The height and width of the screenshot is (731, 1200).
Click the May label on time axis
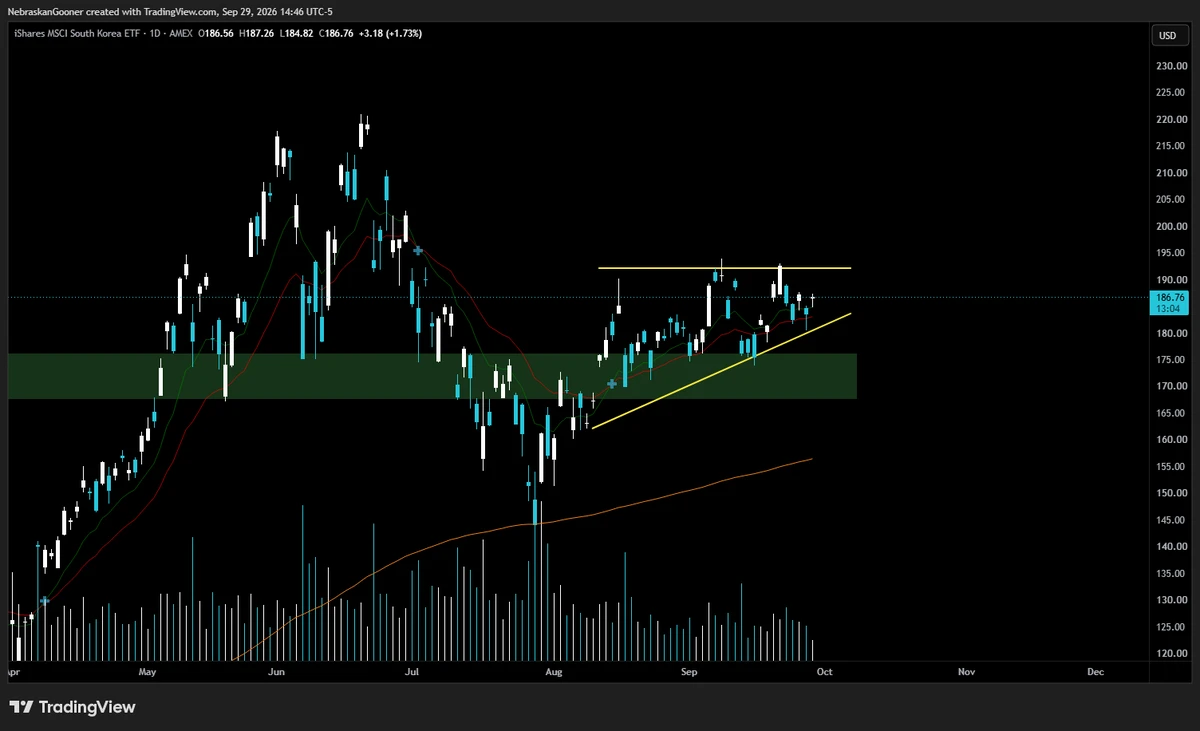[x=149, y=673]
